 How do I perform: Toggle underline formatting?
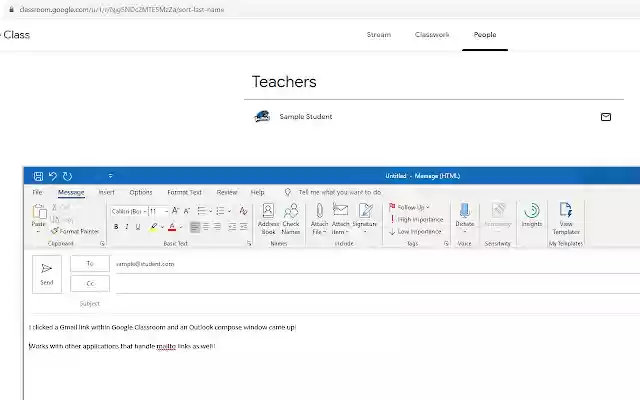(138, 227)
